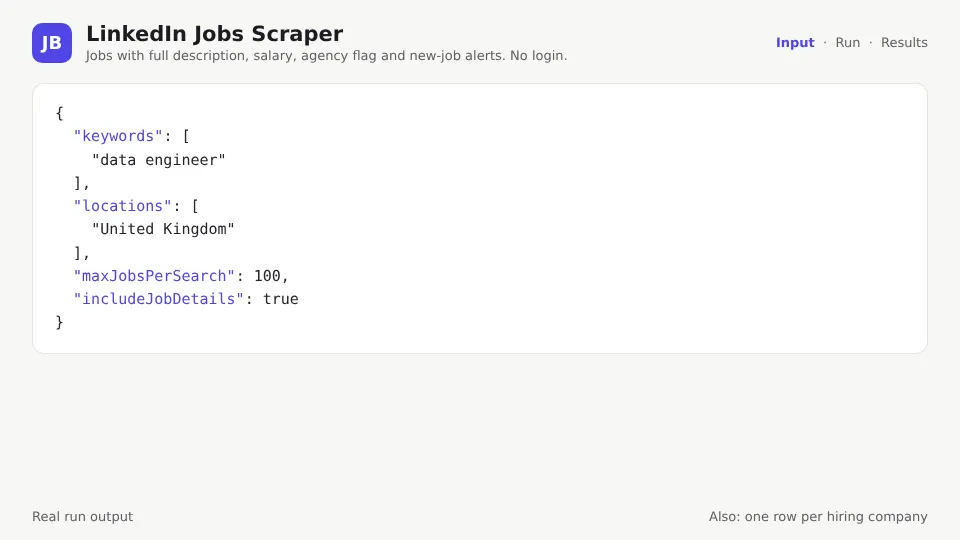960x540 pixels.
Task: Click the closing curly brace of JSON
Action: 59,323
